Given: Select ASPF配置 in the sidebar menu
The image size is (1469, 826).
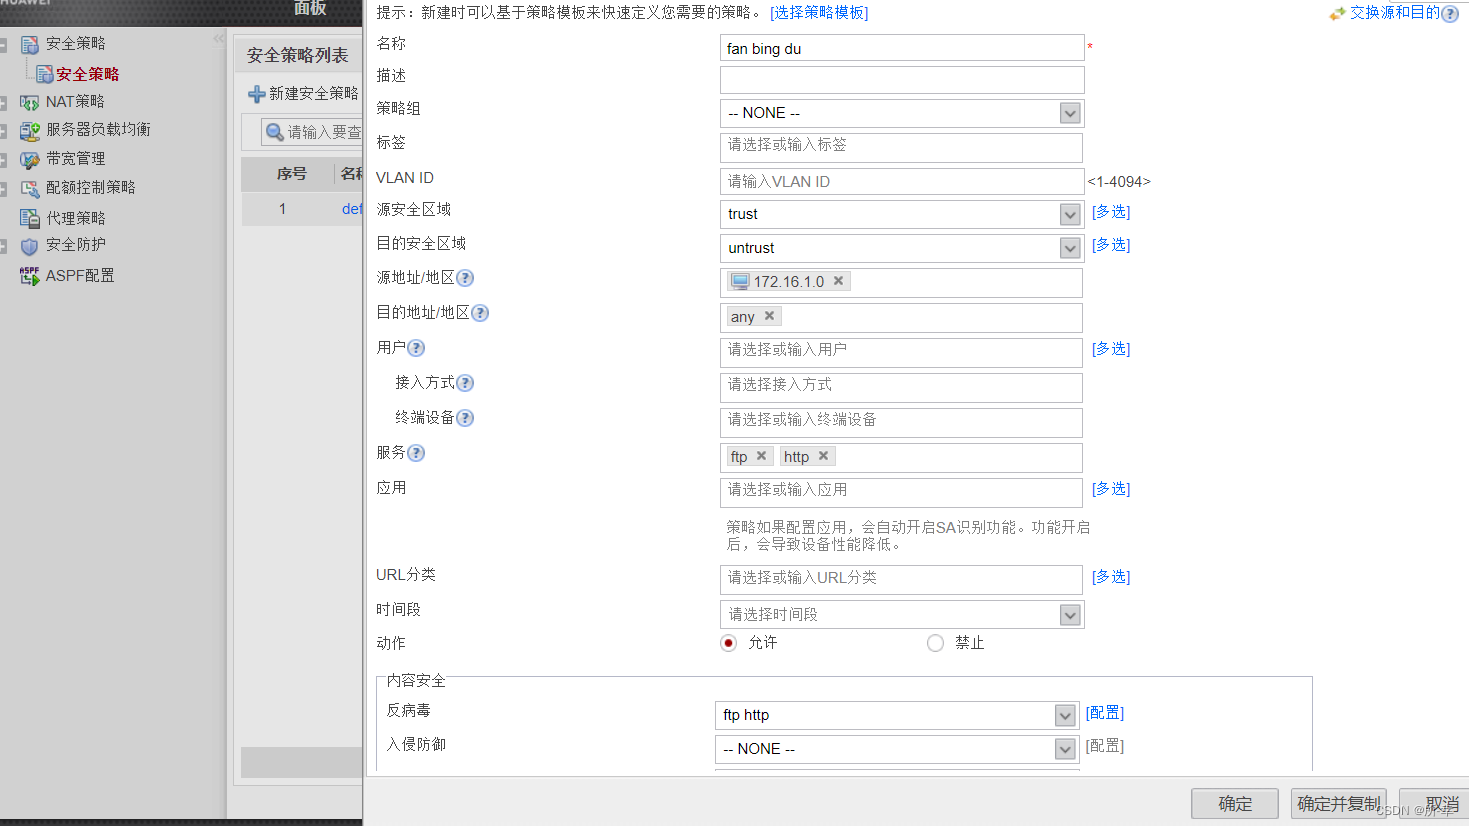Looking at the screenshot, I should (x=80, y=276).
